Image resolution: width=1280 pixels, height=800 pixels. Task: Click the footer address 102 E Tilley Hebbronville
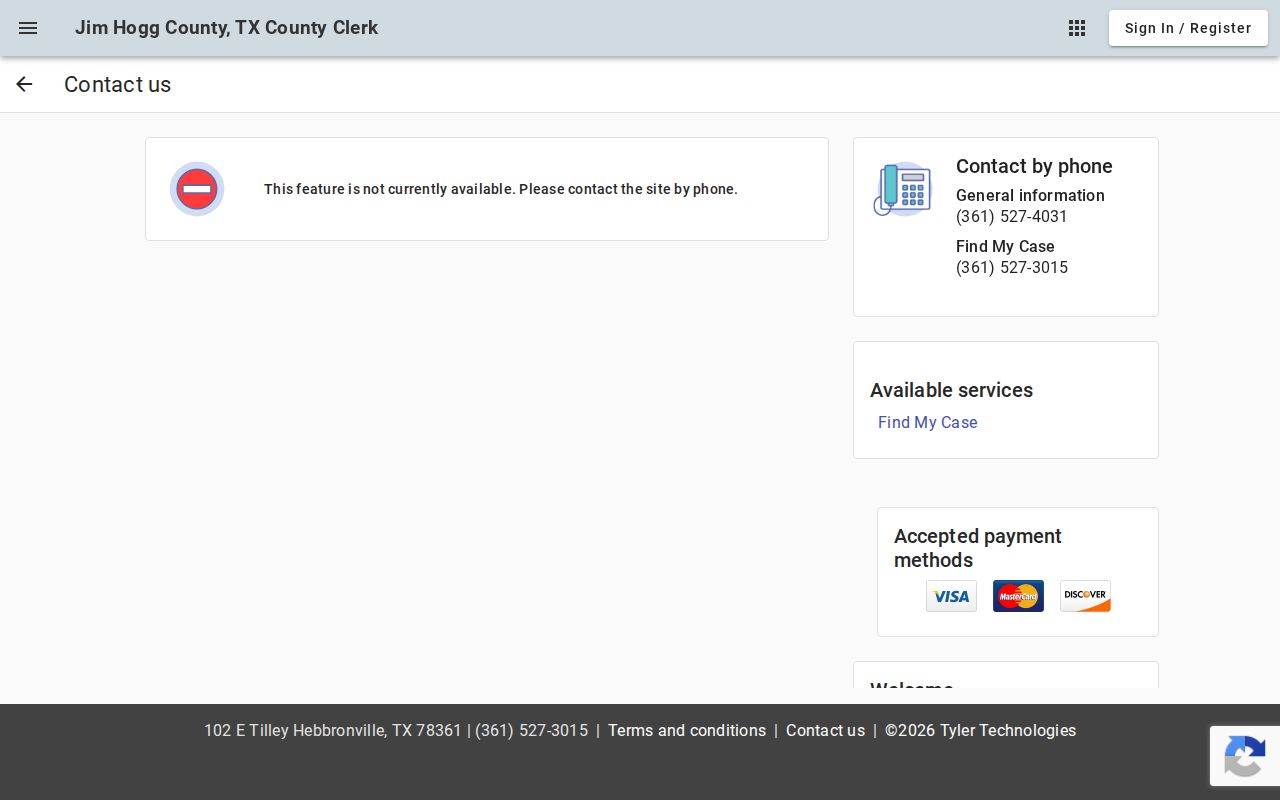tap(333, 730)
